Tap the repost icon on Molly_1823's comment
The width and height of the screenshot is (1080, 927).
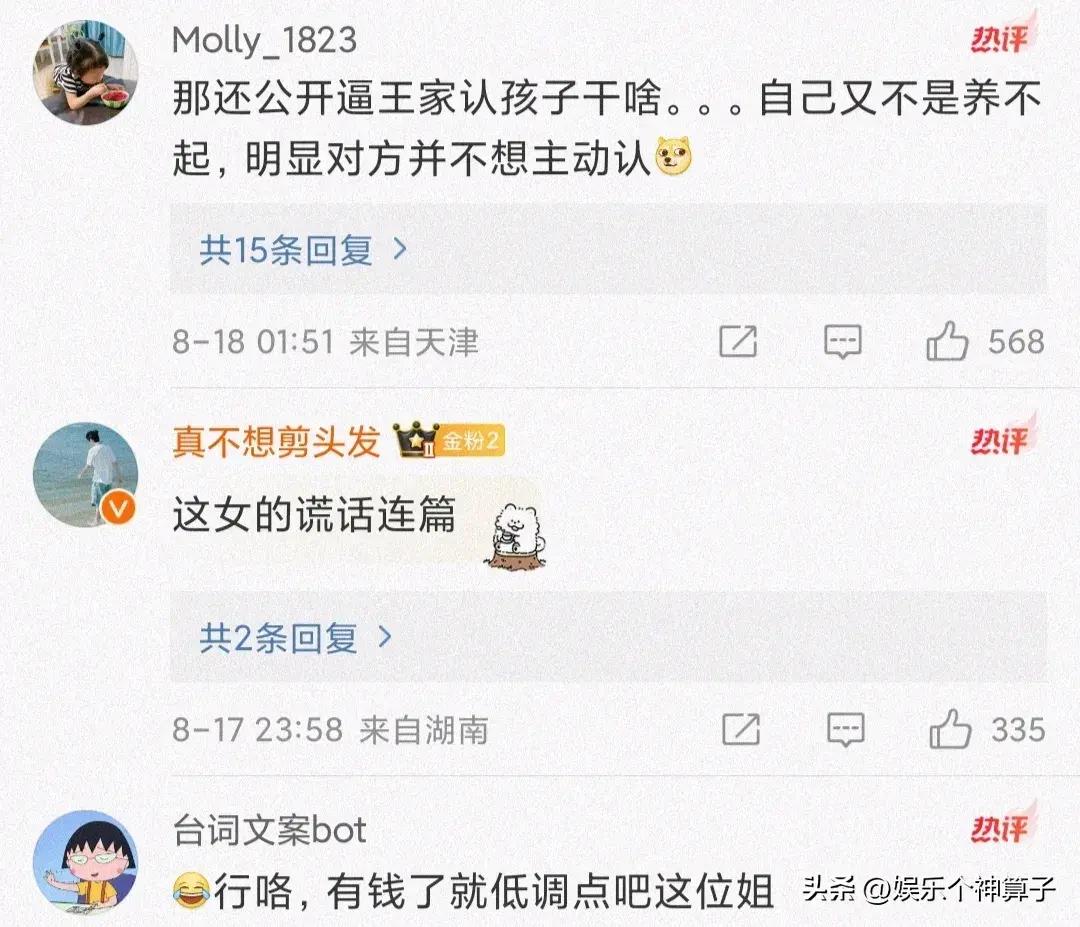pyautogui.click(x=738, y=341)
